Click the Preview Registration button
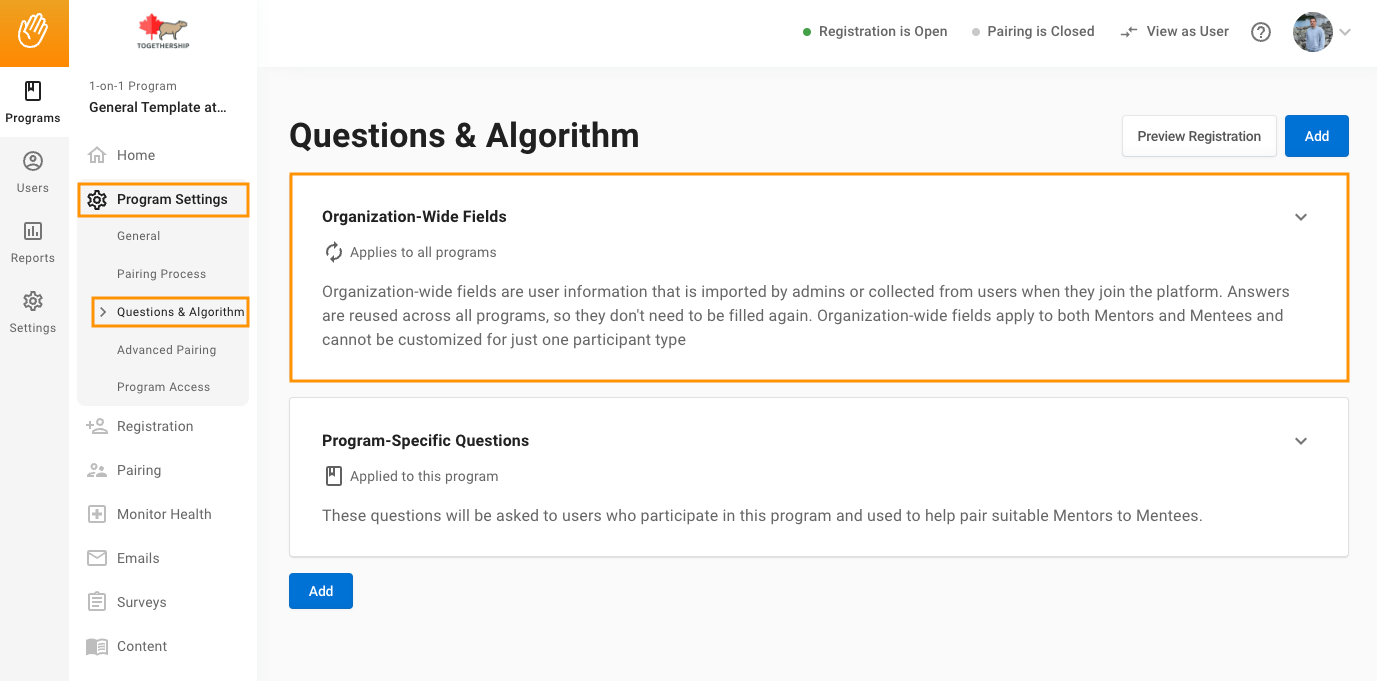The image size is (1377, 681). coord(1199,136)
